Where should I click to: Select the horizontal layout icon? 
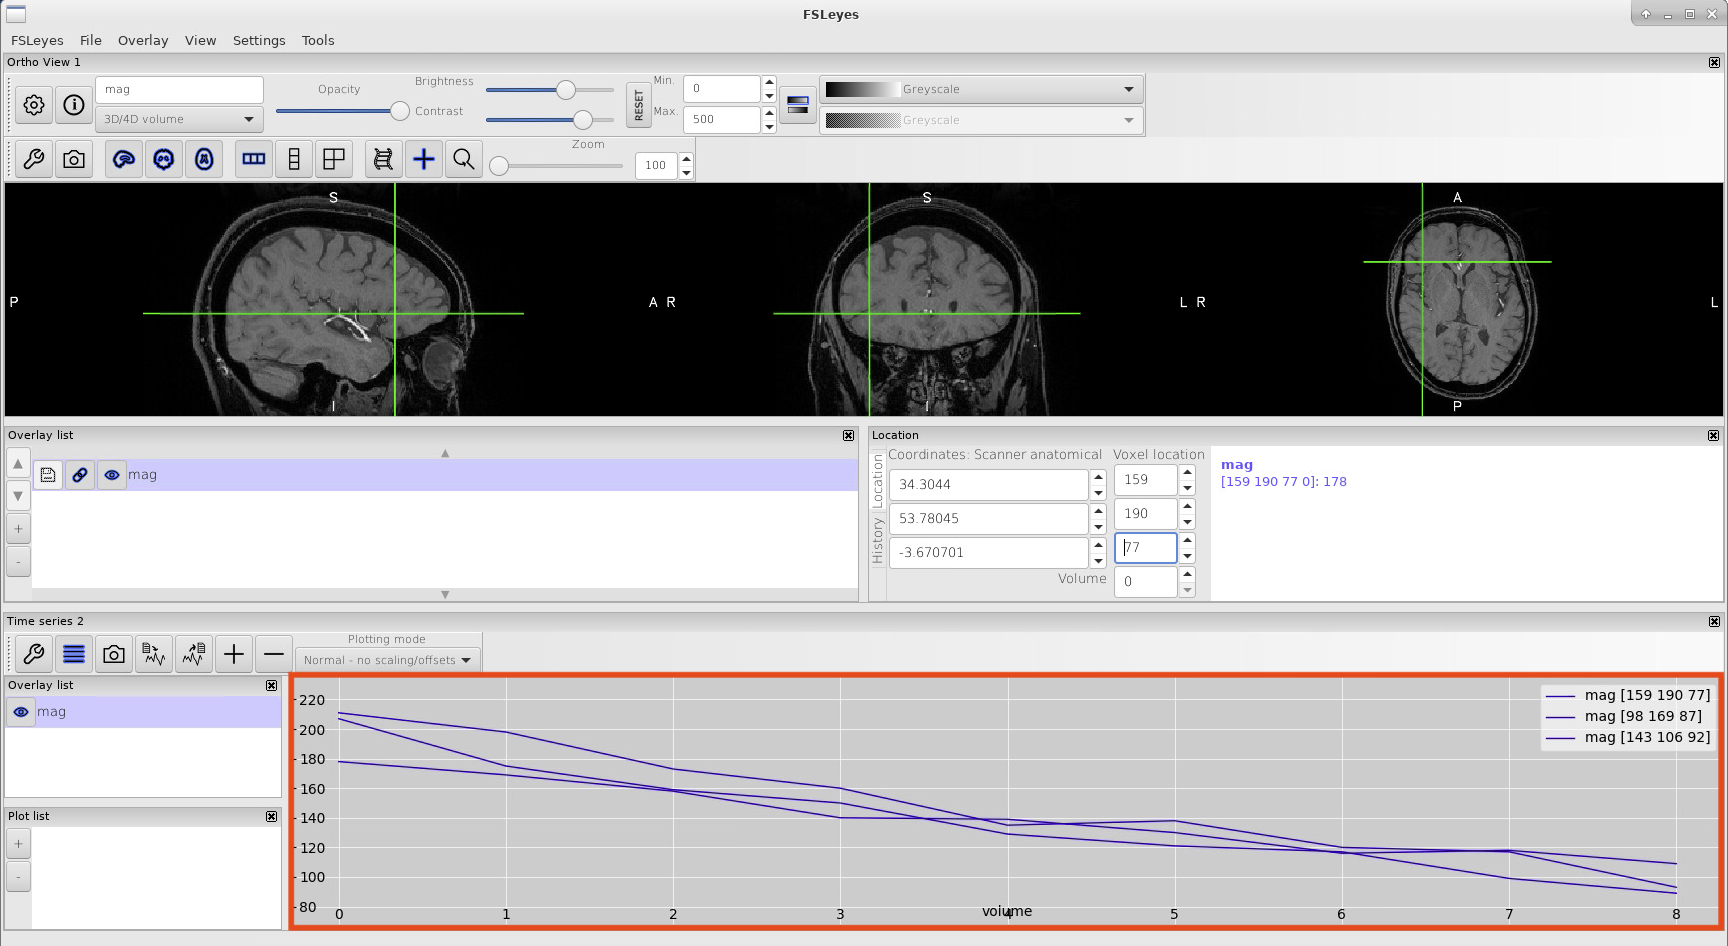[254, 159]
